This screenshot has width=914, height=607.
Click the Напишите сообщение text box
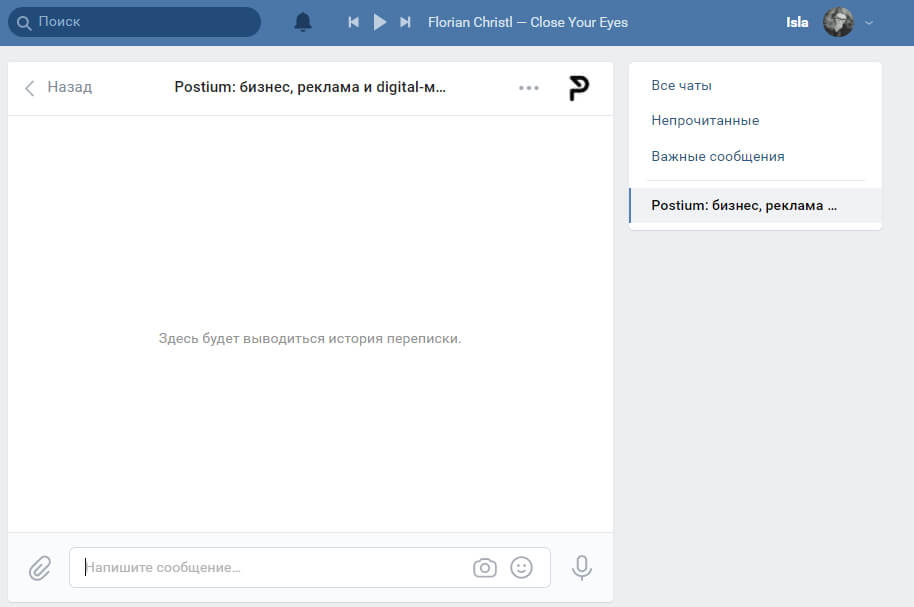[270, 568]
